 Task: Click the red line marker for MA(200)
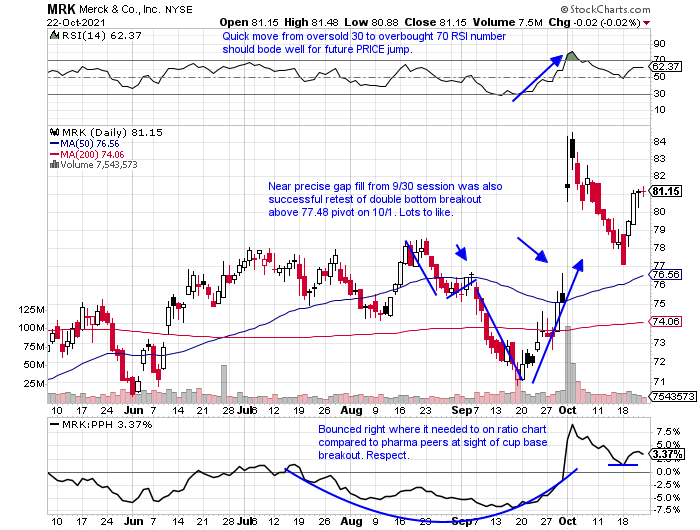click(54, 154)
